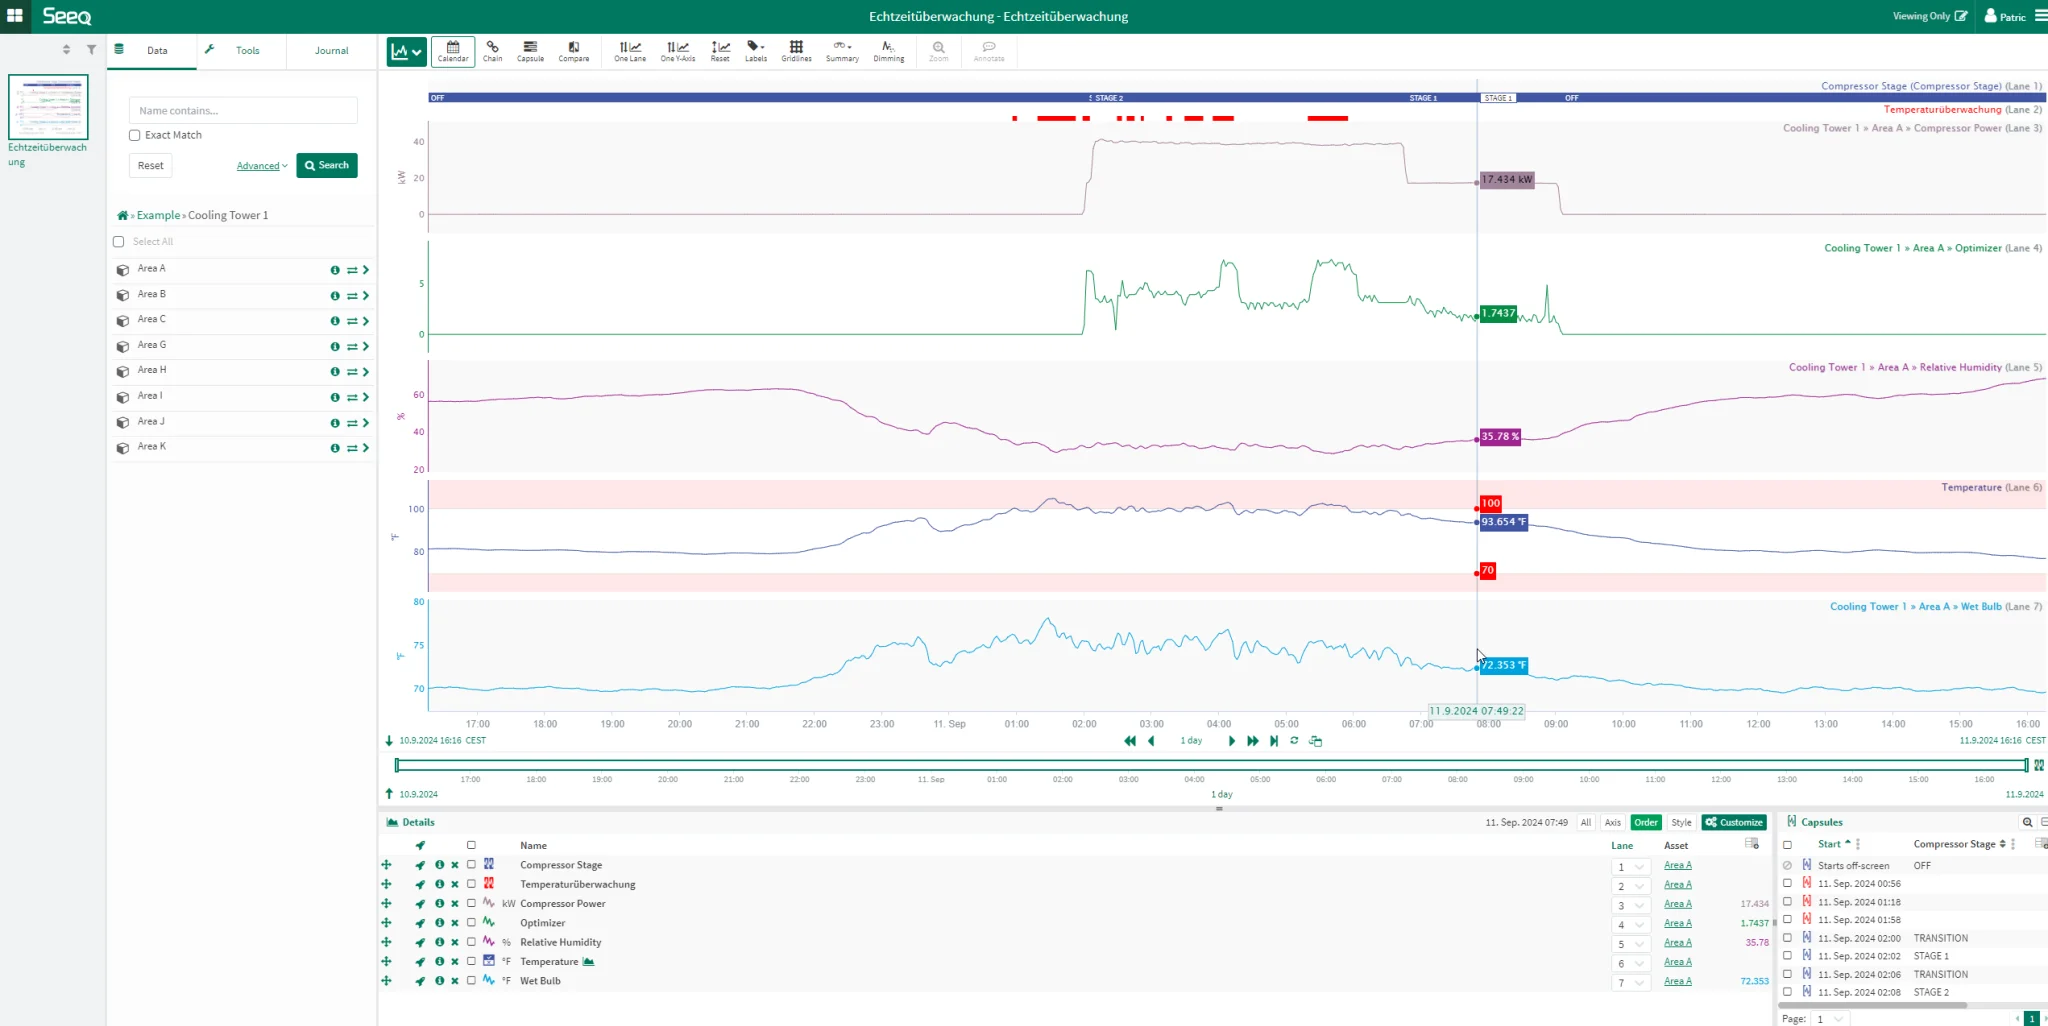The height and width of the screenshot is (1026, 2048).
Task: Change lane dropdown for Optimizer
Action: 1630,925
